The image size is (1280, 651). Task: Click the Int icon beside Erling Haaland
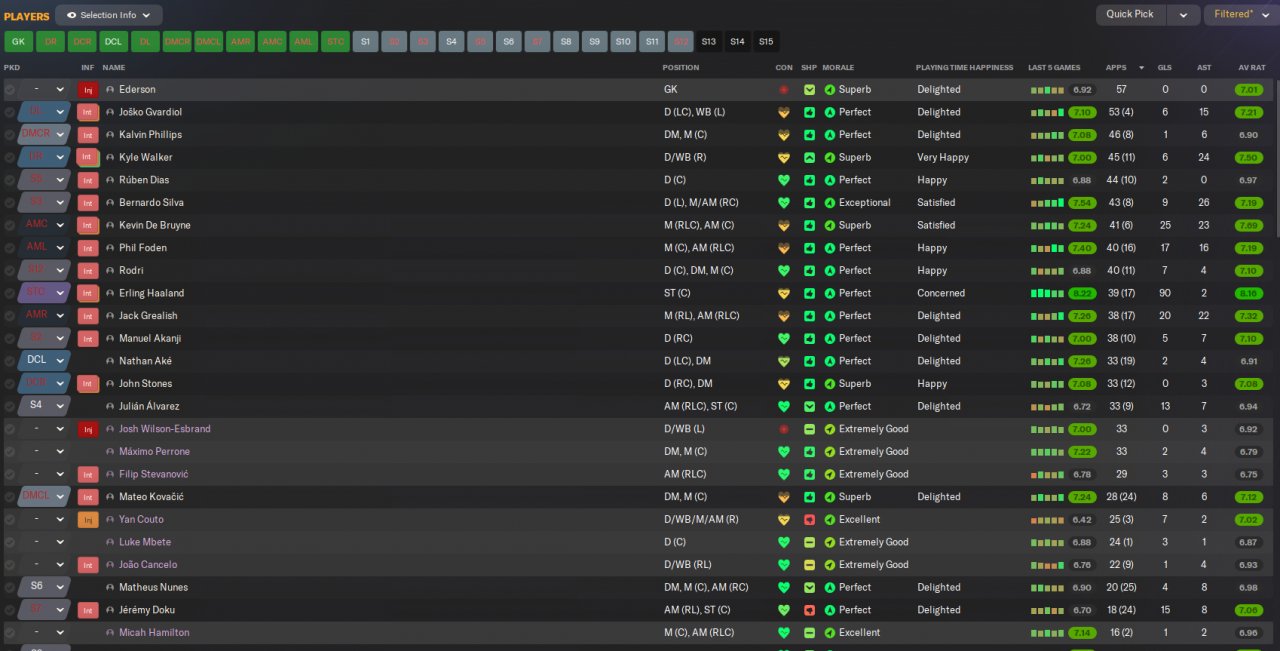pyautogui.click(x=88, y=293)
